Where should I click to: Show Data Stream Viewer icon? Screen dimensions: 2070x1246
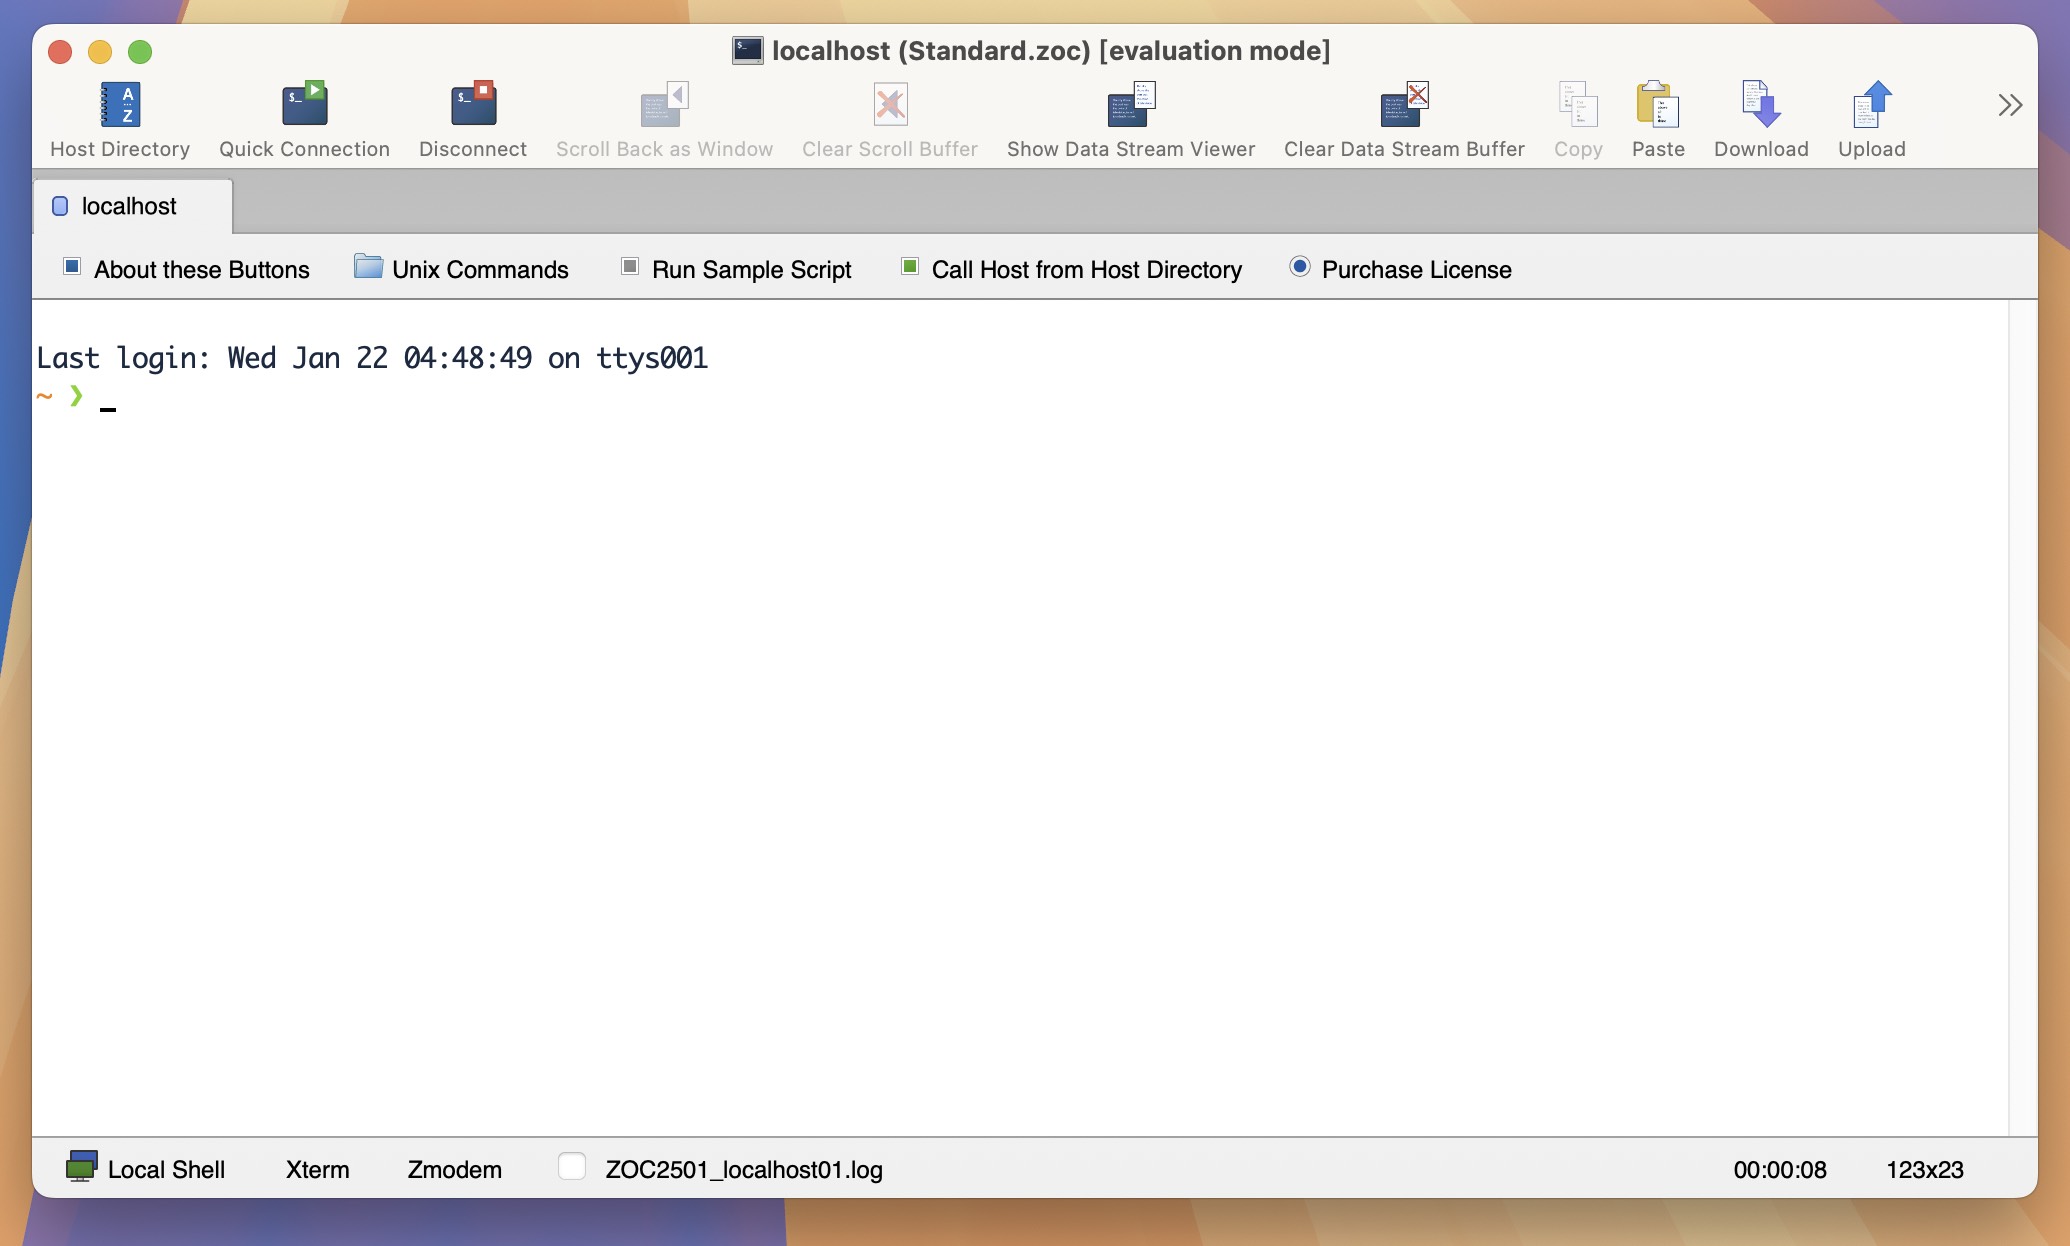pos(1130,105)
